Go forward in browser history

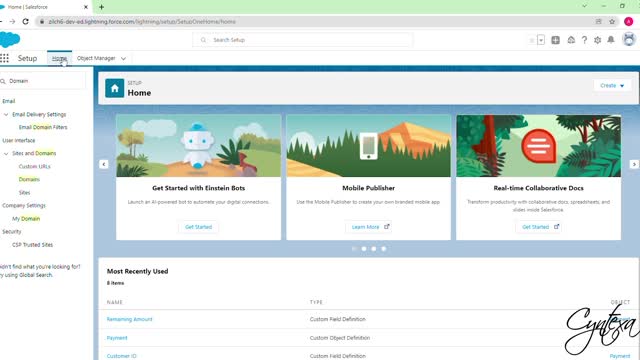coord(12,22)
